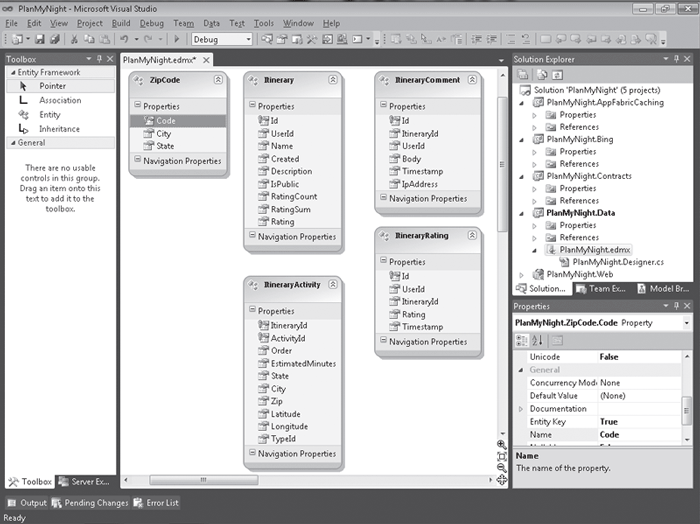Viewport: 700px width, 524px height.
Task: Click the ZipCode entity header icon
Action: 139,80
